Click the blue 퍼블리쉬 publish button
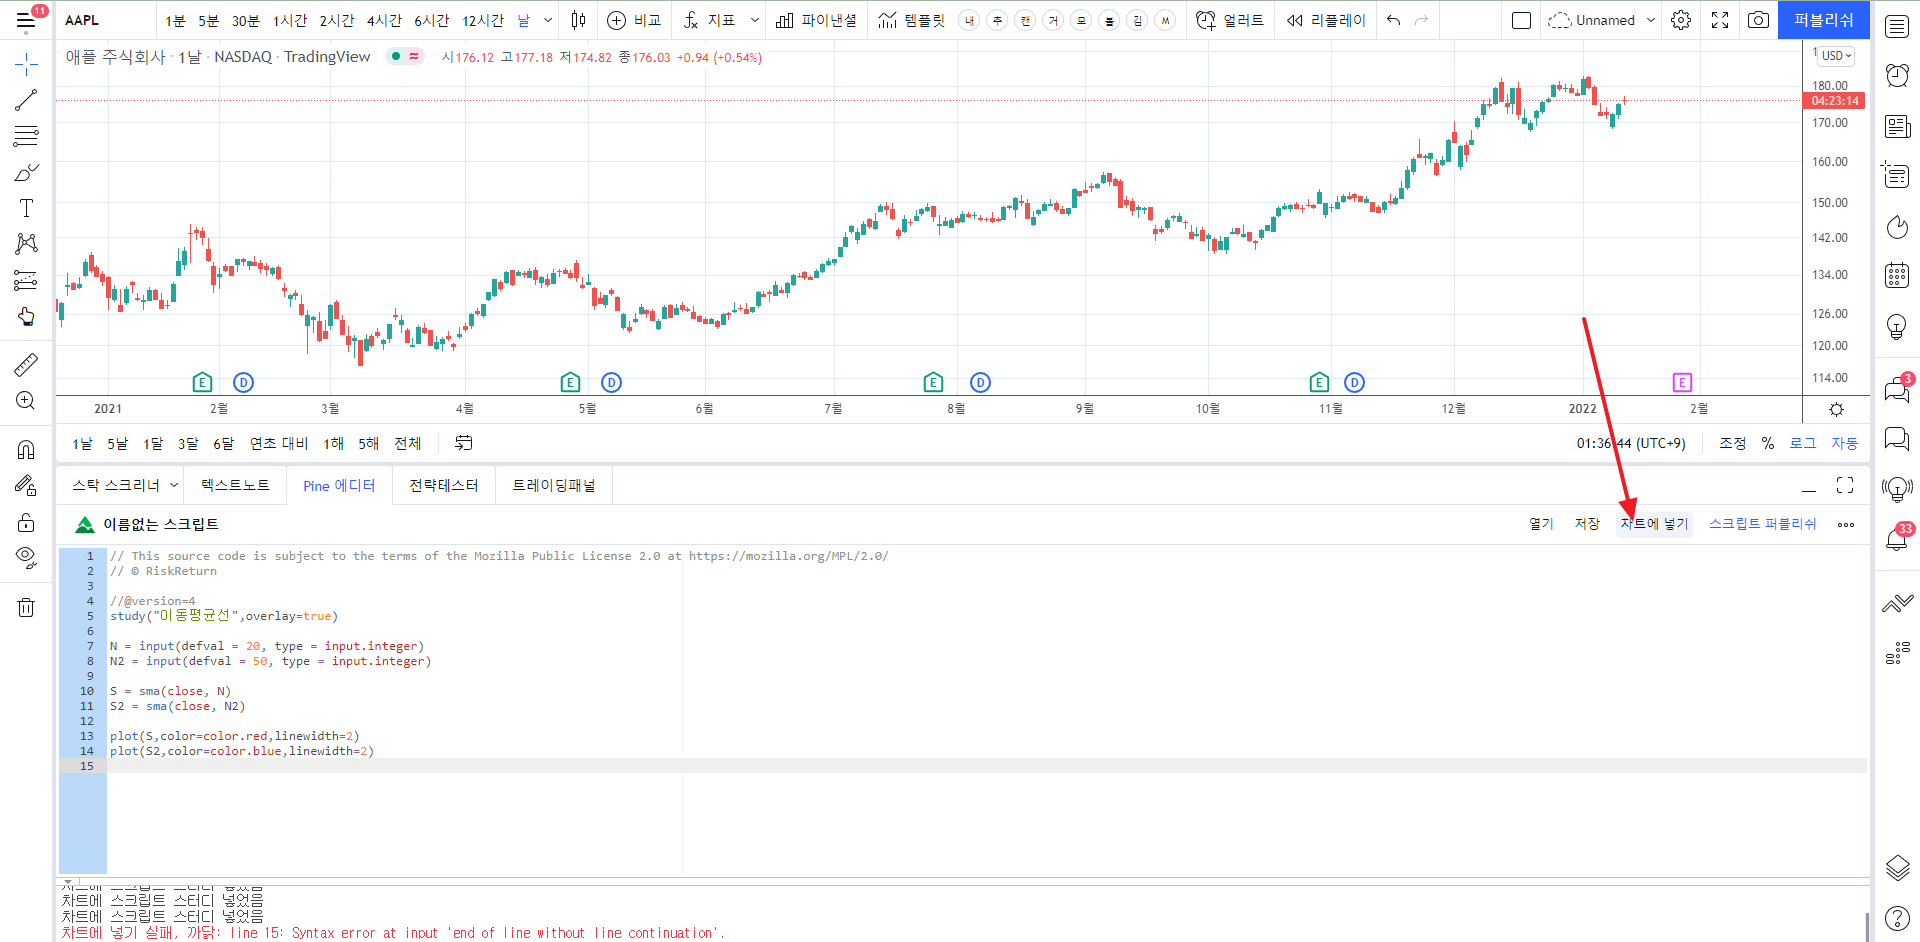The image size is (1920, 942). 1824,20
